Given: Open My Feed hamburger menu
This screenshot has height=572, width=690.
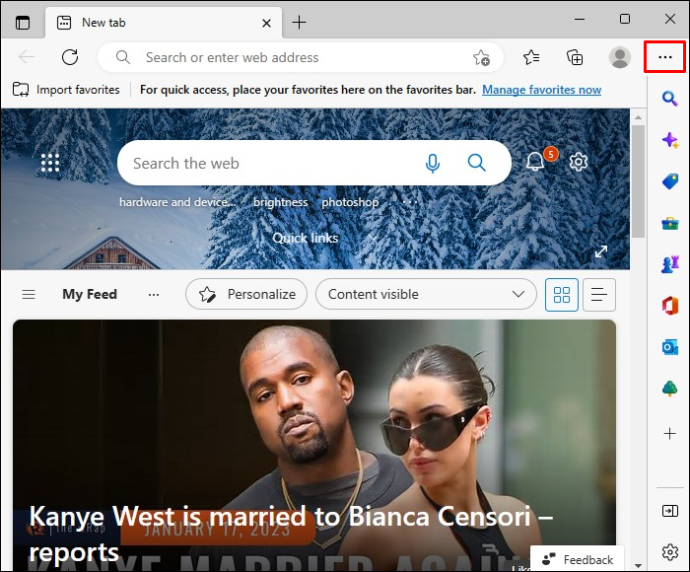Looking at the screenshot, I should point(29,294).
